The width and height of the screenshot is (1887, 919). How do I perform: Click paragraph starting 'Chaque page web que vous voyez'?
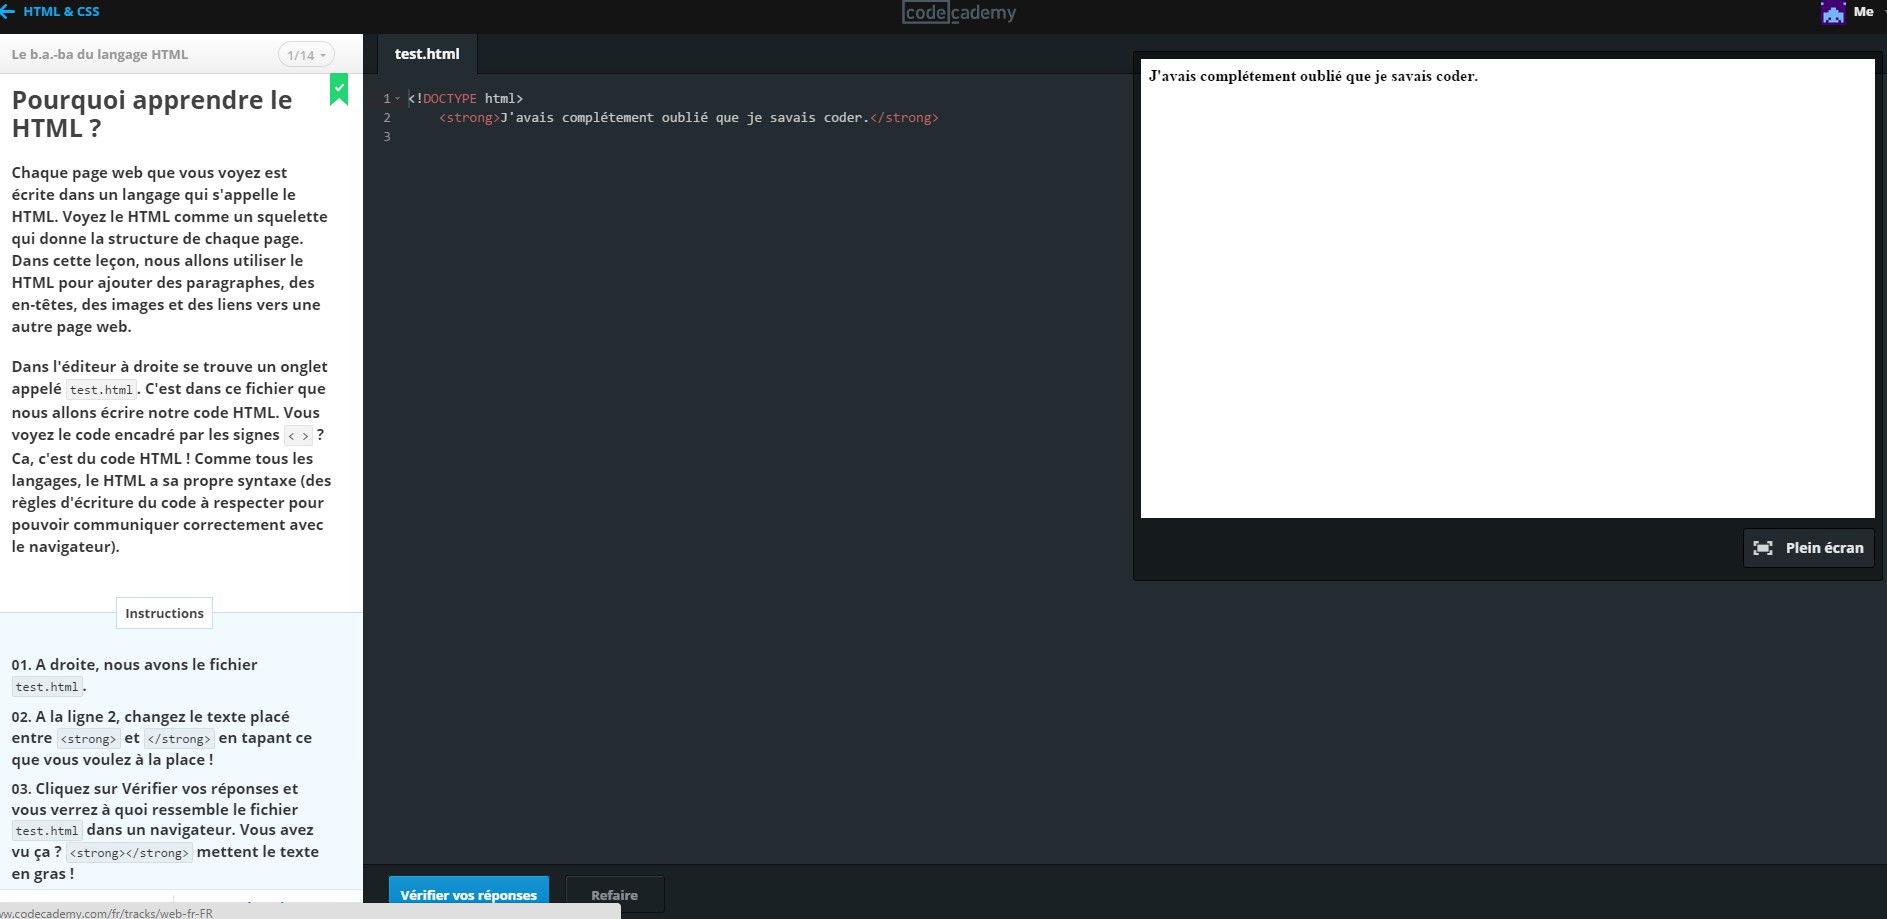click(170, 250)
